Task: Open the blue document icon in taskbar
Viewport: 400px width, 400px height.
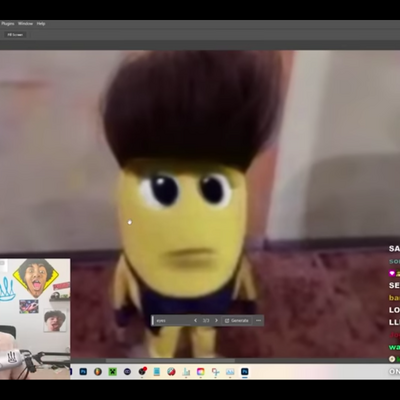Action: (157, 371)
